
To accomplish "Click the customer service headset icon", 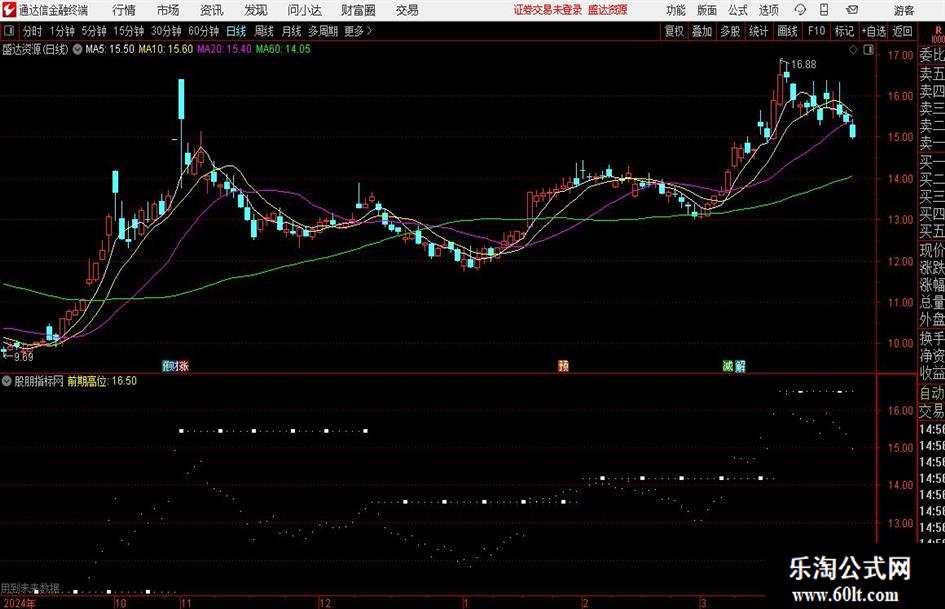I will 800,10.
